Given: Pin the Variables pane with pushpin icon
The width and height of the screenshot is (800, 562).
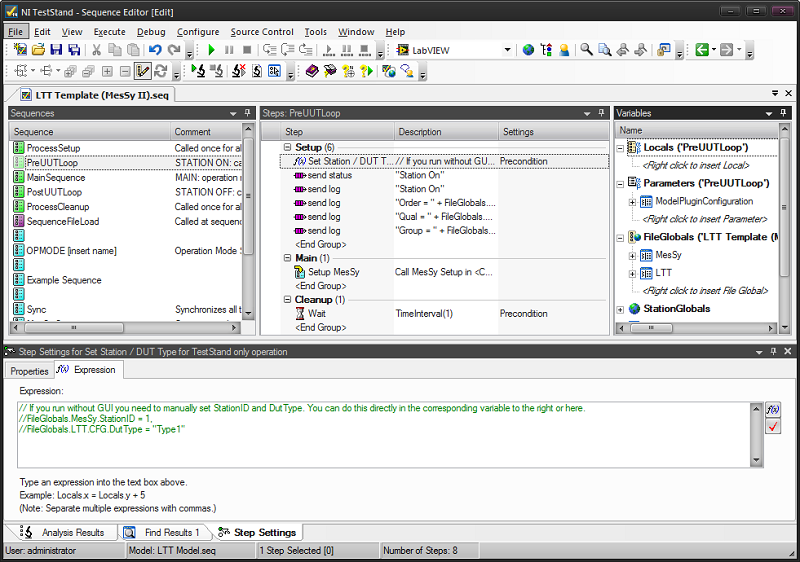Looking at the screenshot, I should (783, 113).
